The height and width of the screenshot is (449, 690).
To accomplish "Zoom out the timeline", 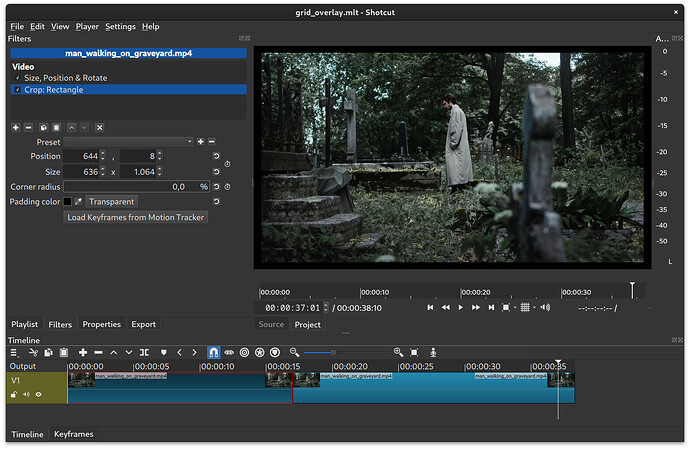I will [294, 353].
